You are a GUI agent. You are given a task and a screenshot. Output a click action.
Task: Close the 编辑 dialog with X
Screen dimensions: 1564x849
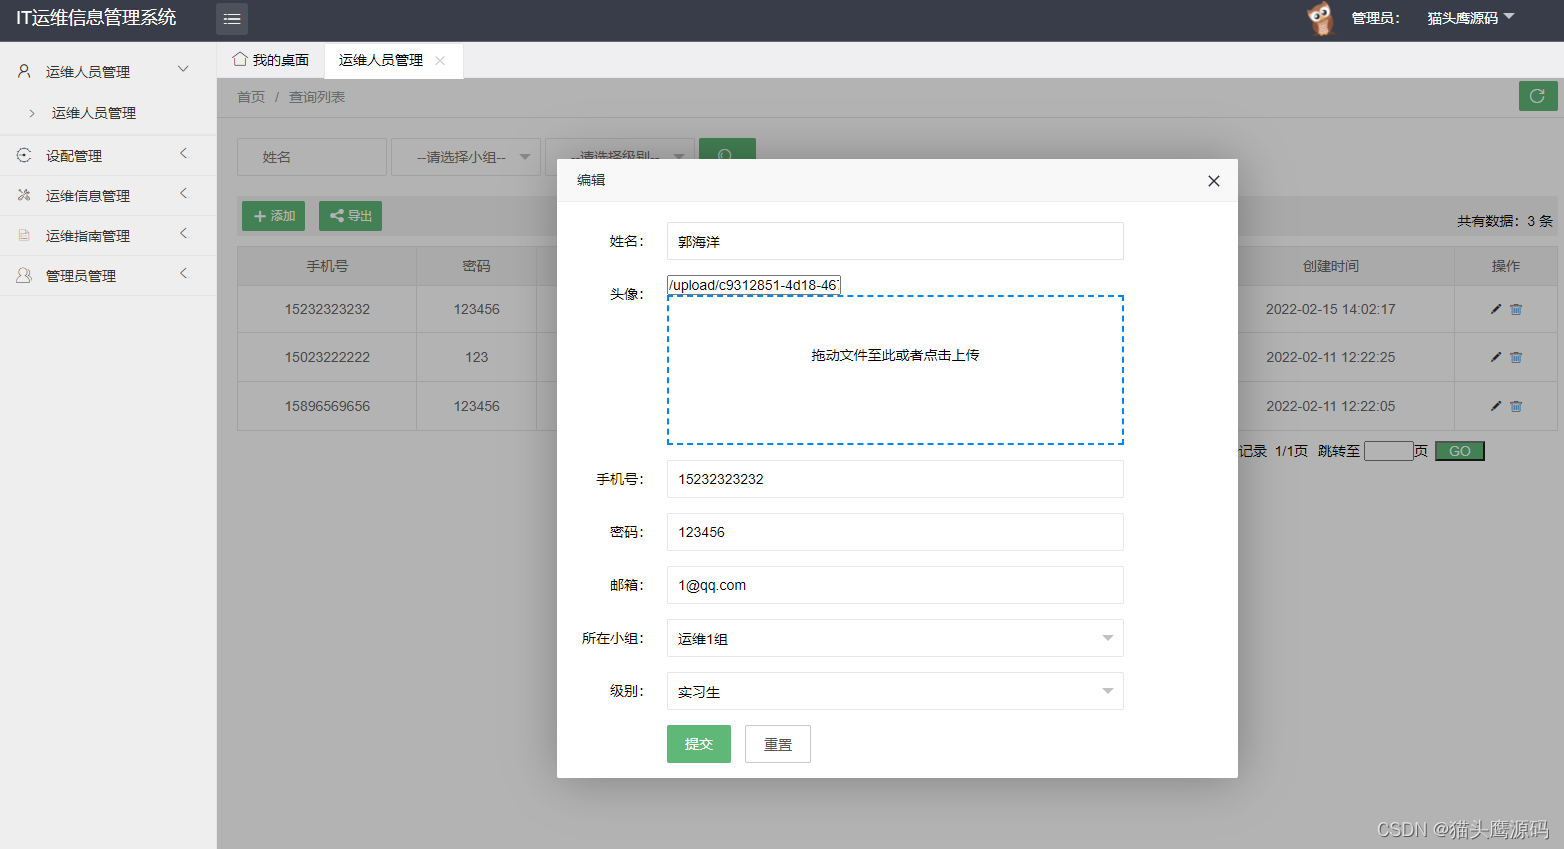click(1214, 181)
